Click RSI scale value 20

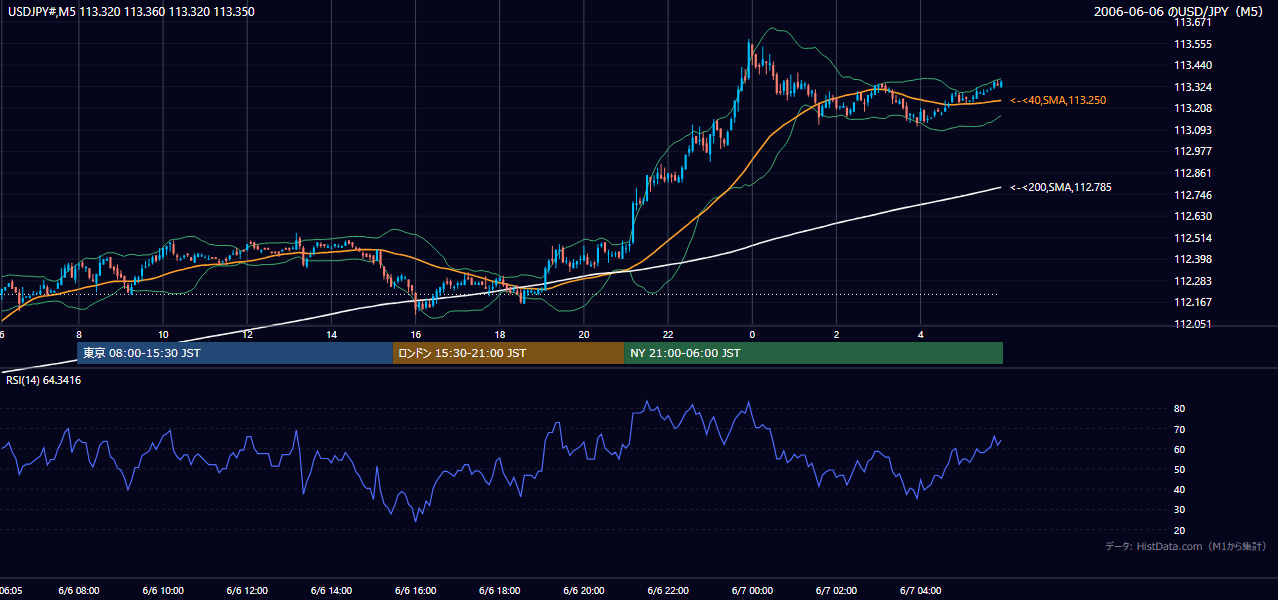click(1179, 530)
